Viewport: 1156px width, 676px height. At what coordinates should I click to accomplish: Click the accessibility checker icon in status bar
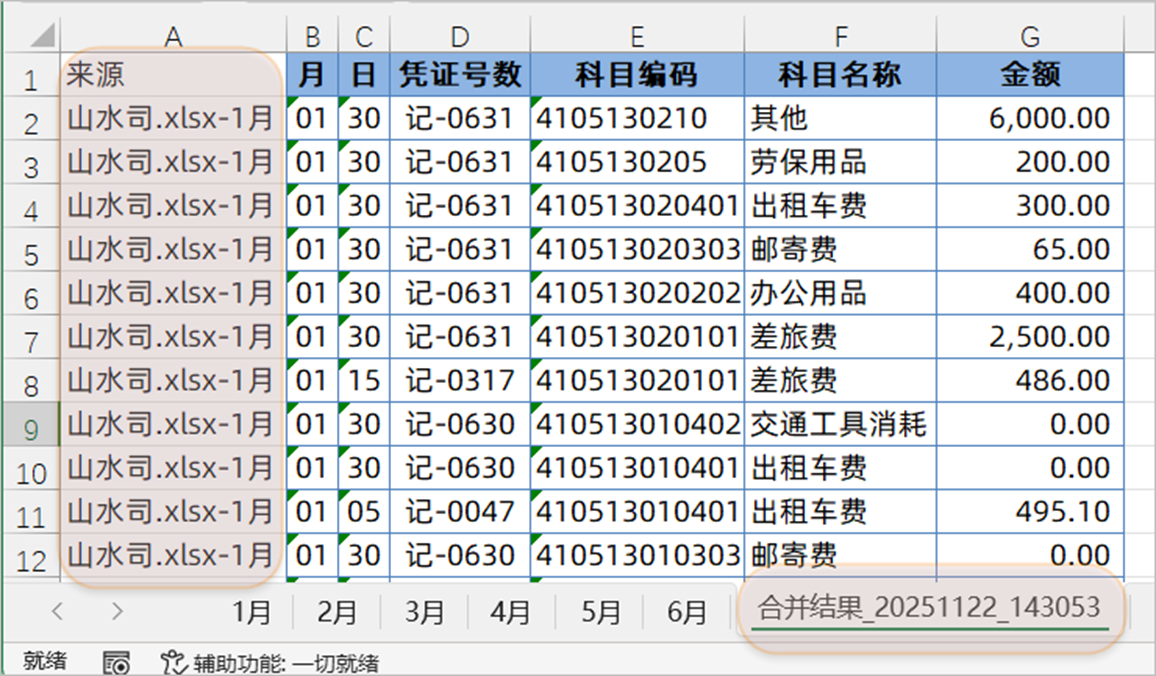pyautogui.click(x=174, y=662)
